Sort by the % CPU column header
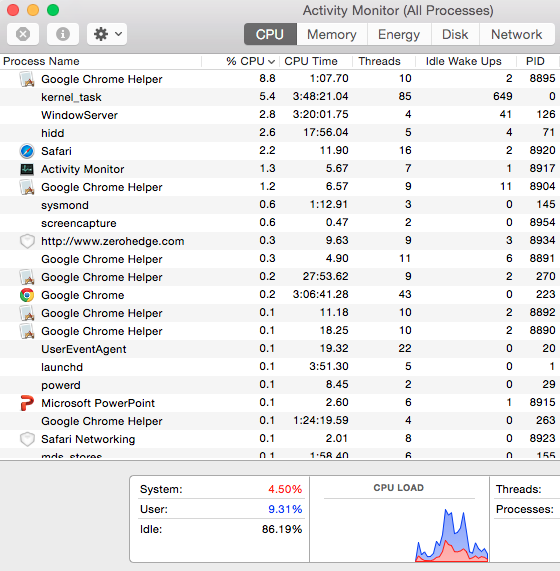The image size is (560, 571). click(241, 61)
